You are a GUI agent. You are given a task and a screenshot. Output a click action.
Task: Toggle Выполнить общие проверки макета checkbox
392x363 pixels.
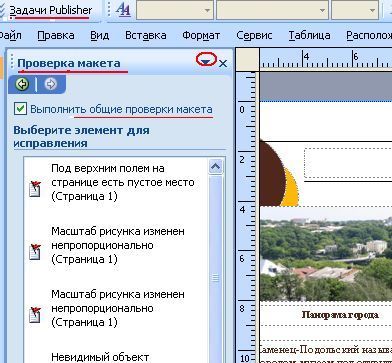20,109
